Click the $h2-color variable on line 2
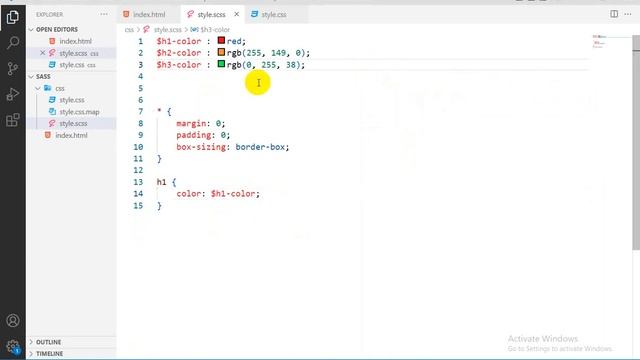Screen dimensions: 640x360 coord(179,53)
